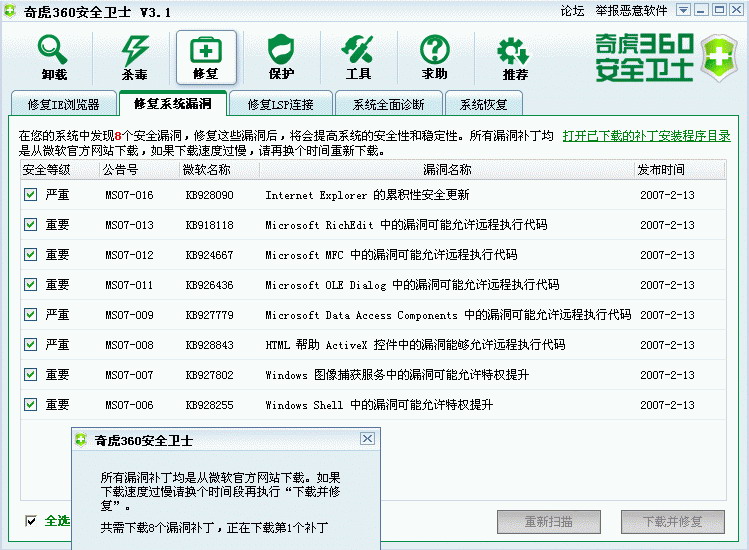749x550 pixels.
Task: Sort by 安全等级 column header
Action: coord(60,170)
